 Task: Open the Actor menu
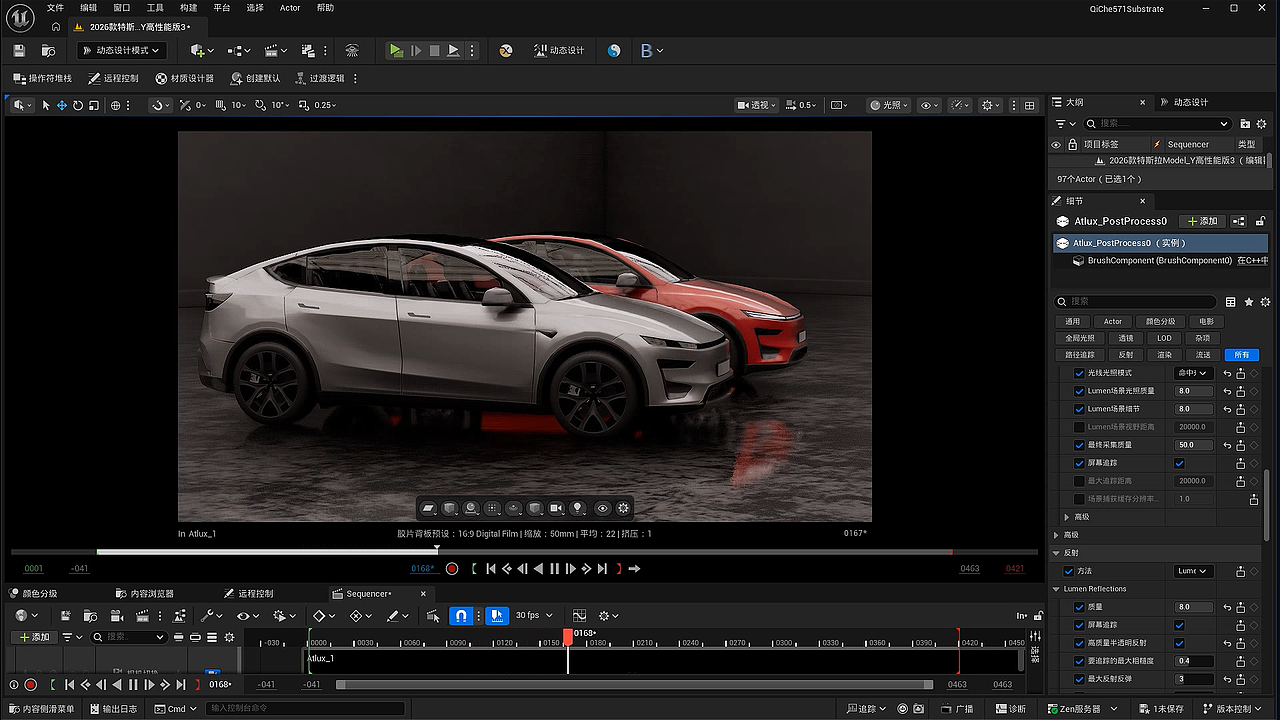[x=290, y=8]
